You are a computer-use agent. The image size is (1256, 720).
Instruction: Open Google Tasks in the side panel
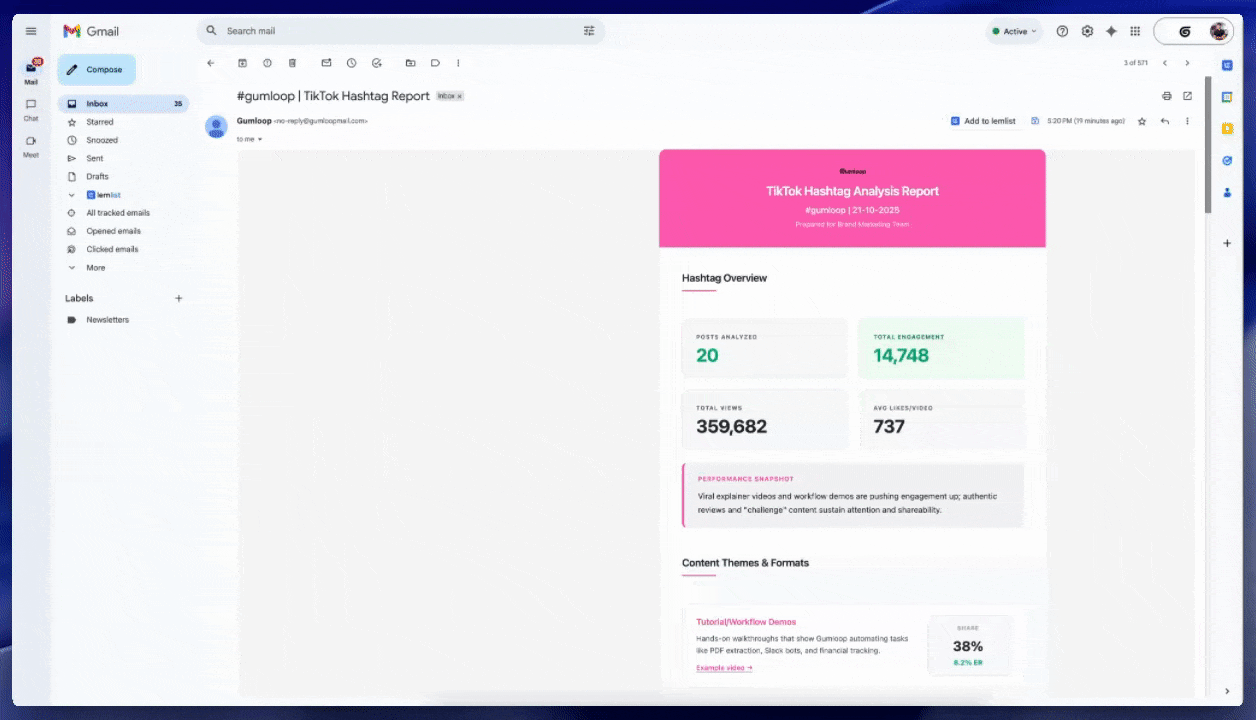(1227, 160)
